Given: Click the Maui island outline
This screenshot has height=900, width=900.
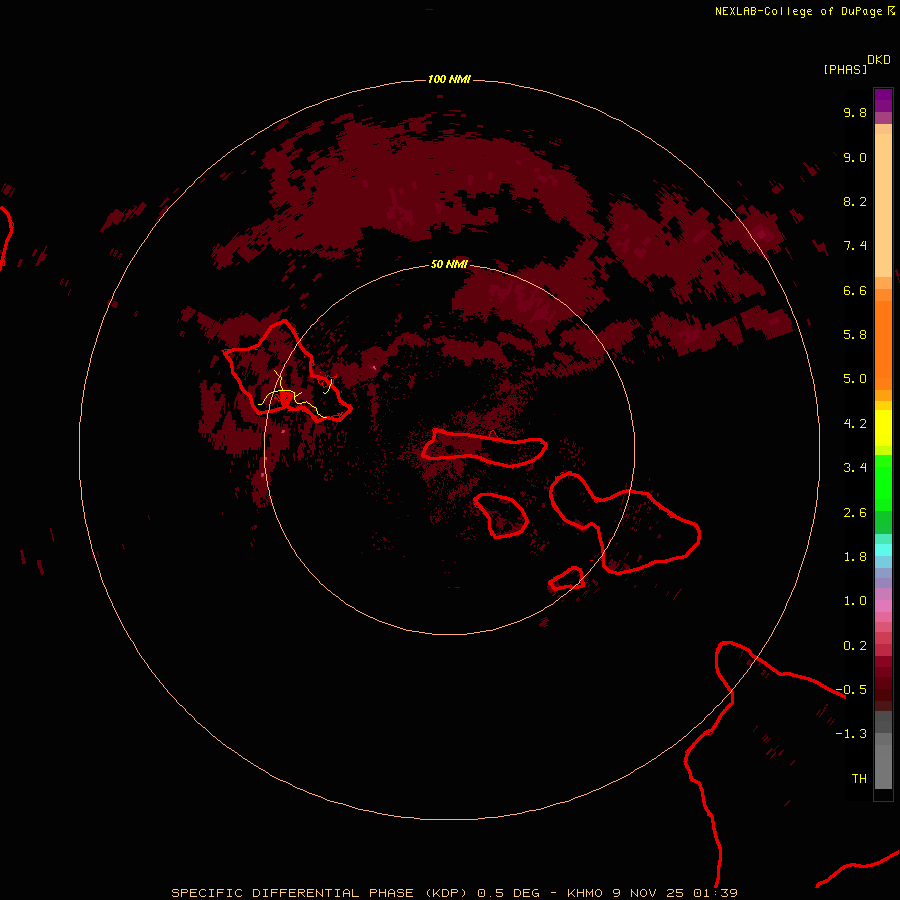Looking at the screenshot, I should click(625, 523).
